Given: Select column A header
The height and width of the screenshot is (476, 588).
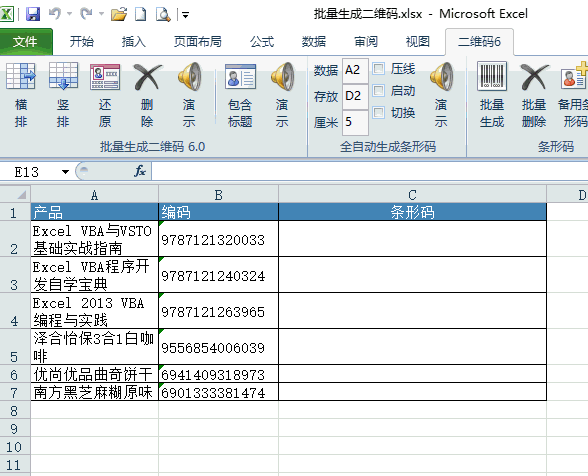Looking at the screenshot, I should pos(94,195).
